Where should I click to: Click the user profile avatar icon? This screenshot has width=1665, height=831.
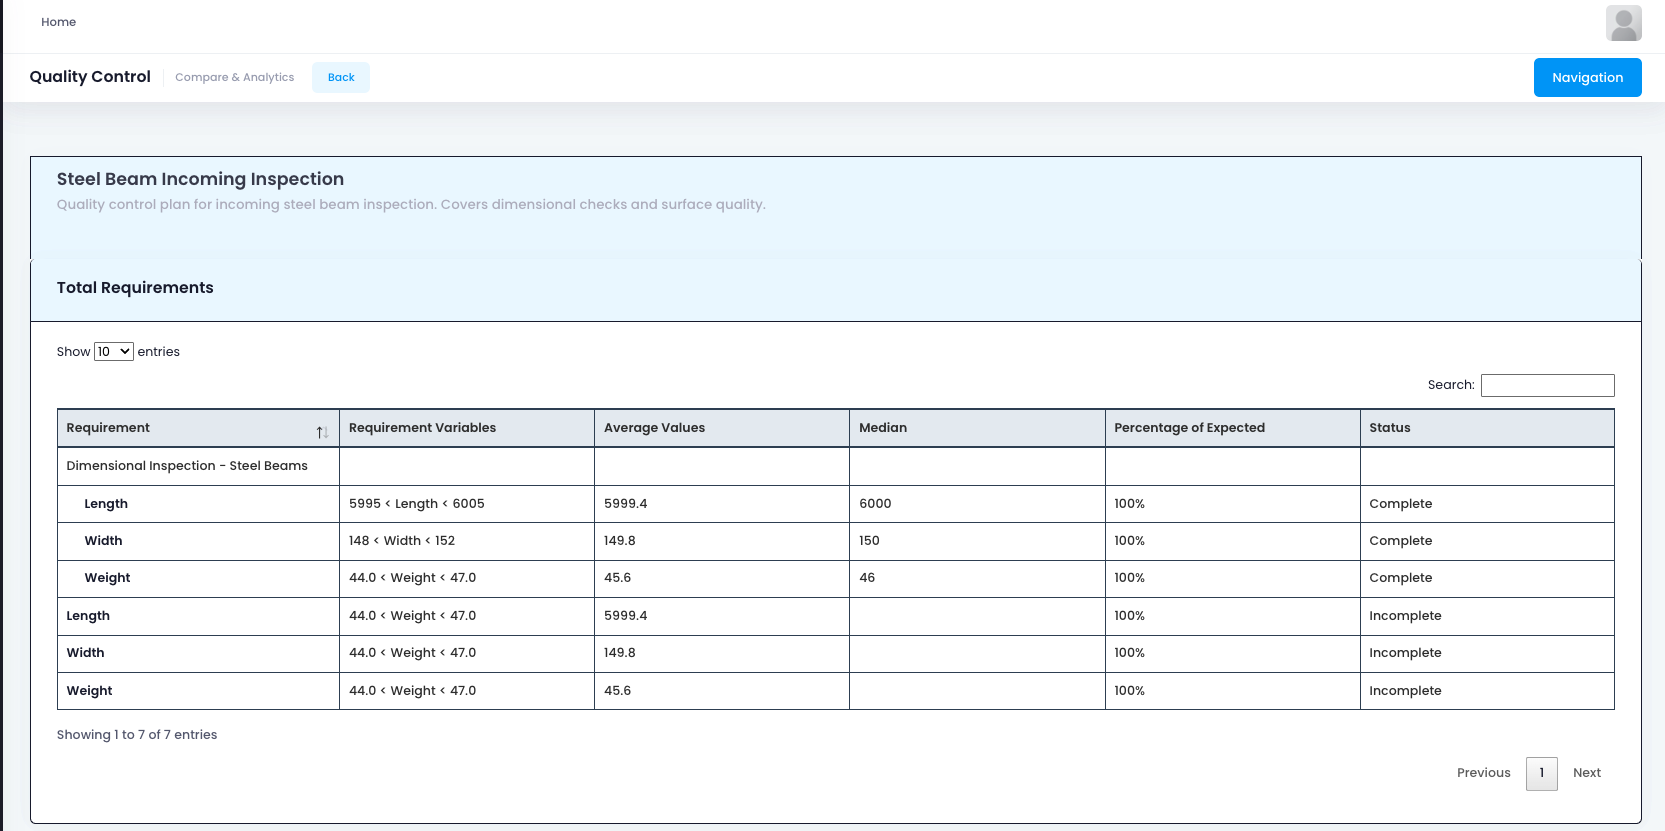pyautogui.click(x=1623, y=23)
